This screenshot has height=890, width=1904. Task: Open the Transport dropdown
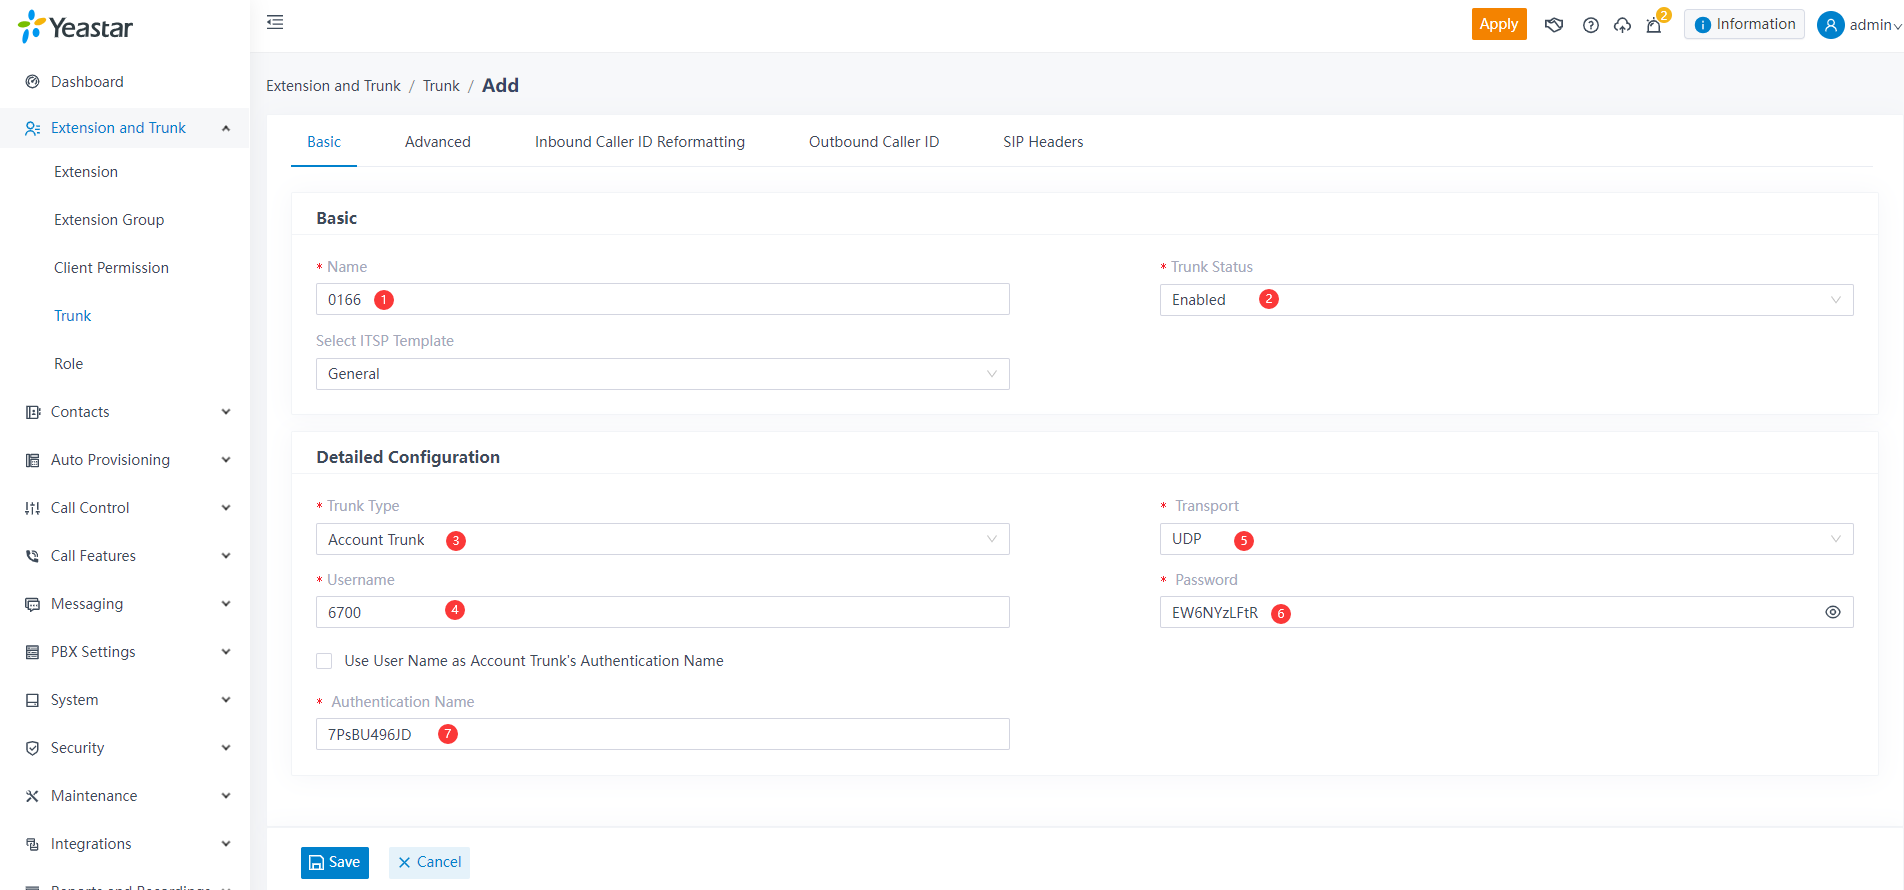pos(1506,539)
